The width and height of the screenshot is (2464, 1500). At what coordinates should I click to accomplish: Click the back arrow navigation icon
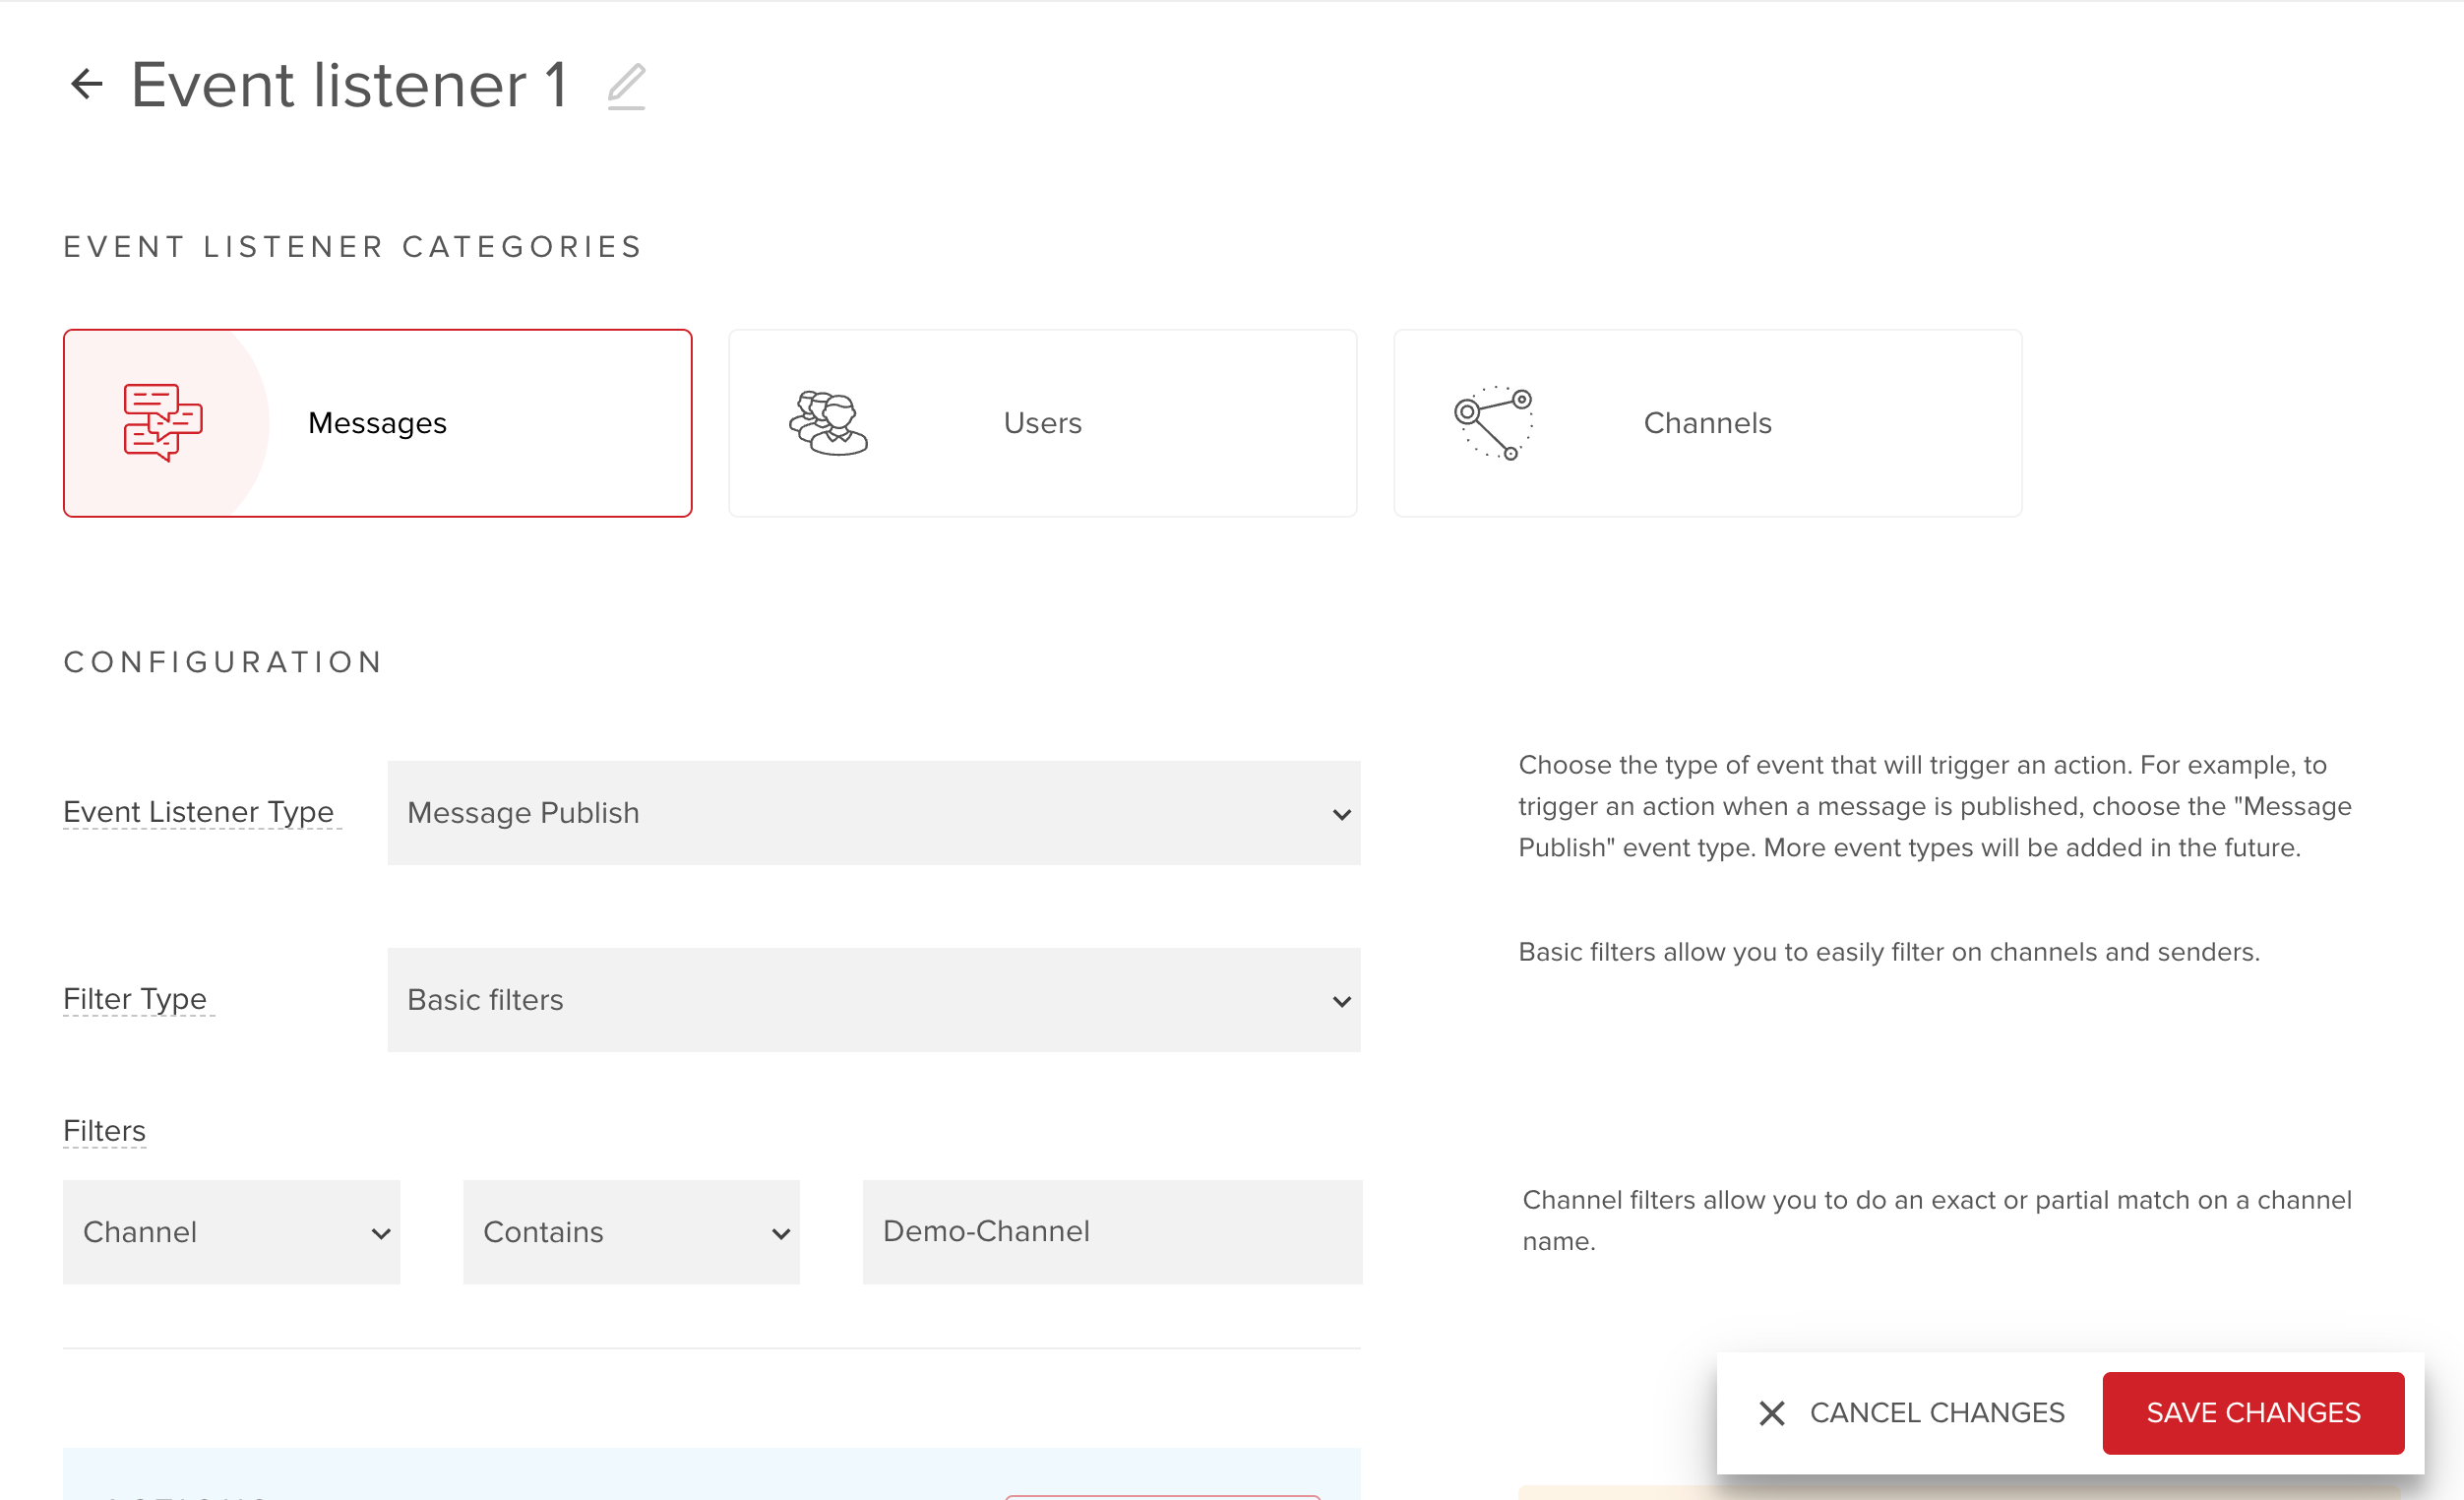point(85,83)
